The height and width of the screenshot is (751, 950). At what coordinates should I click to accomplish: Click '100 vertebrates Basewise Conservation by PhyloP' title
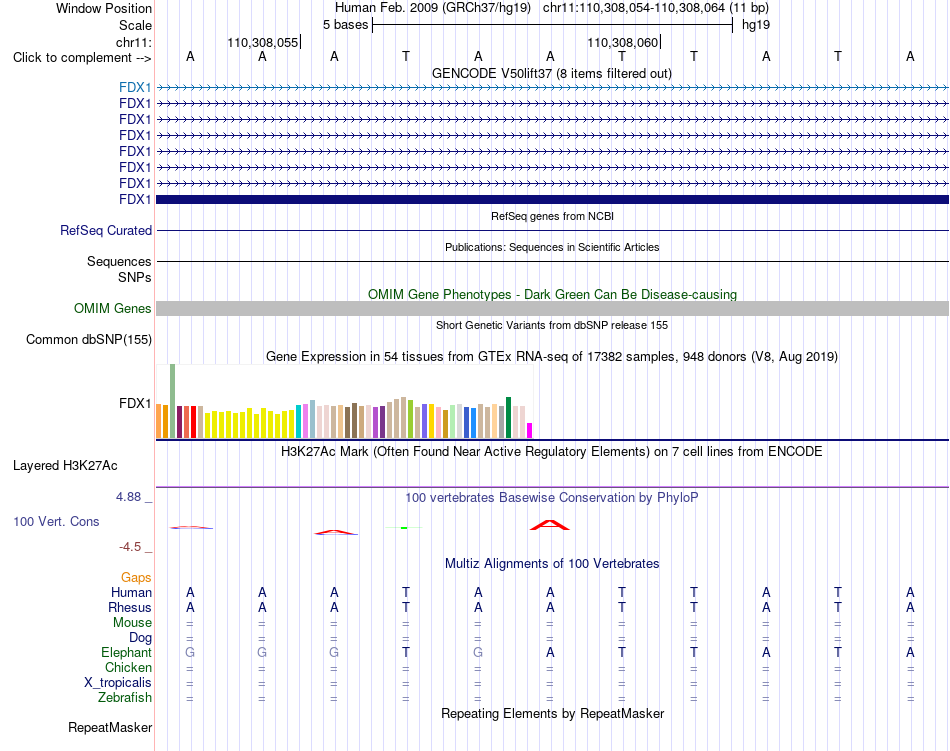pyautogui.click(x=552, y=497)
